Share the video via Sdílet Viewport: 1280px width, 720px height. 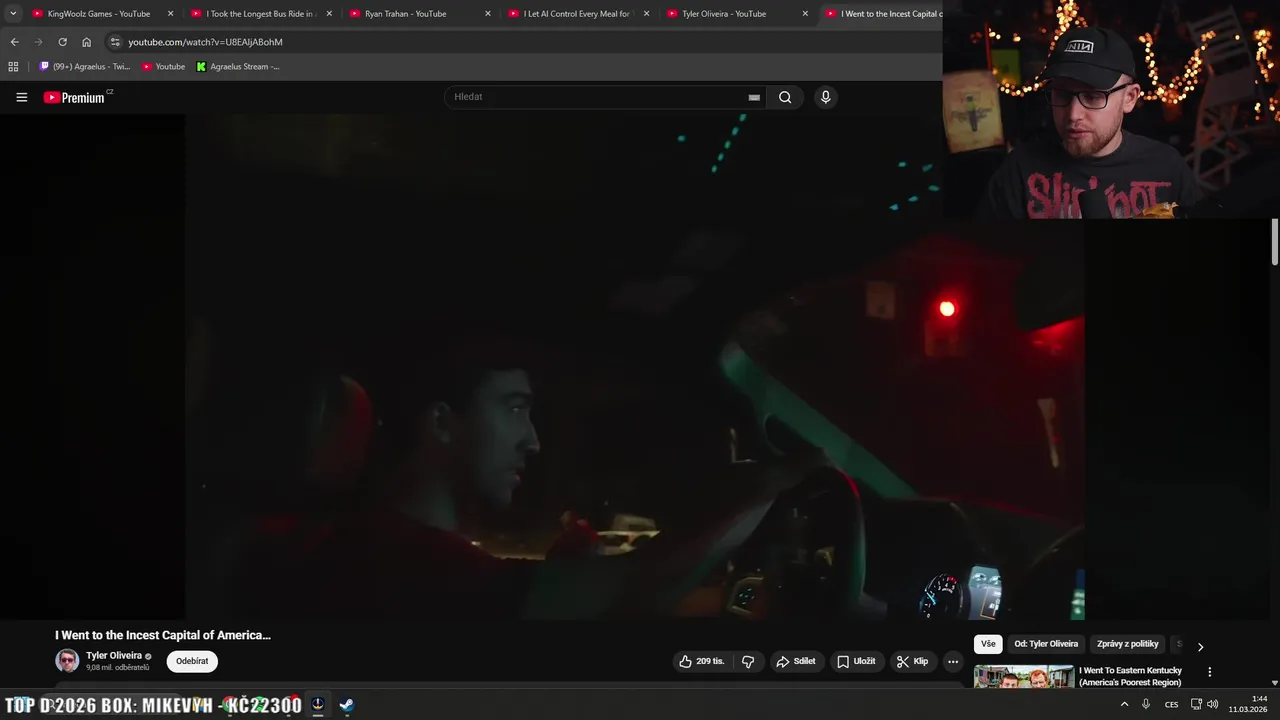click(x=796, y=661)
